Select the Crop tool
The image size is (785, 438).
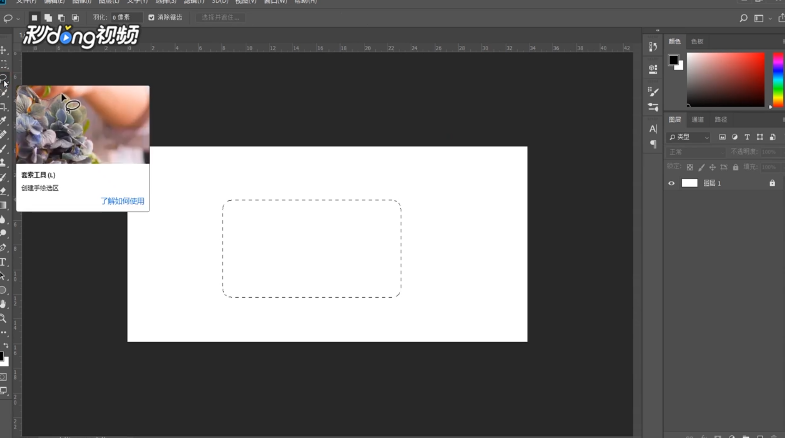(x=4, y=107)
